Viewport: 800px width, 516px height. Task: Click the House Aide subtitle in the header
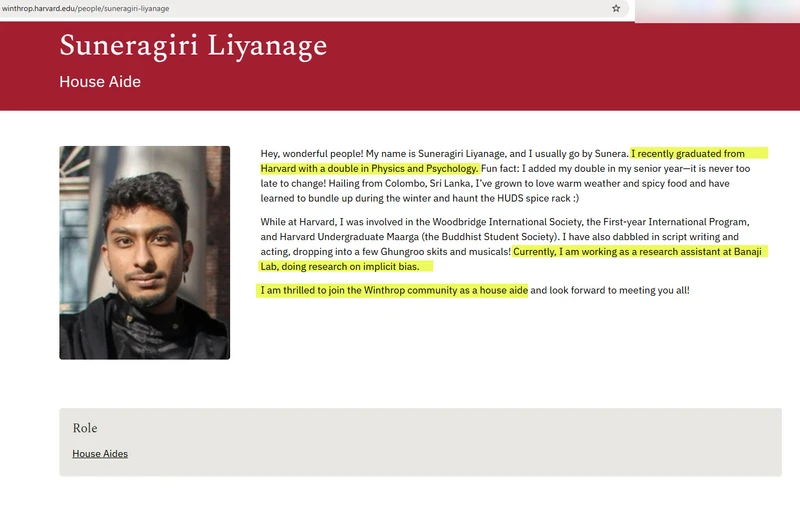100,82
